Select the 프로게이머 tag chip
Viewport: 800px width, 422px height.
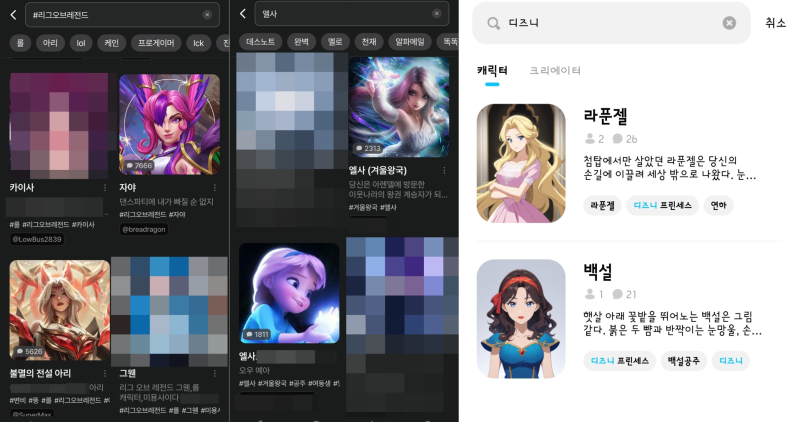click(x=156, y=43)
